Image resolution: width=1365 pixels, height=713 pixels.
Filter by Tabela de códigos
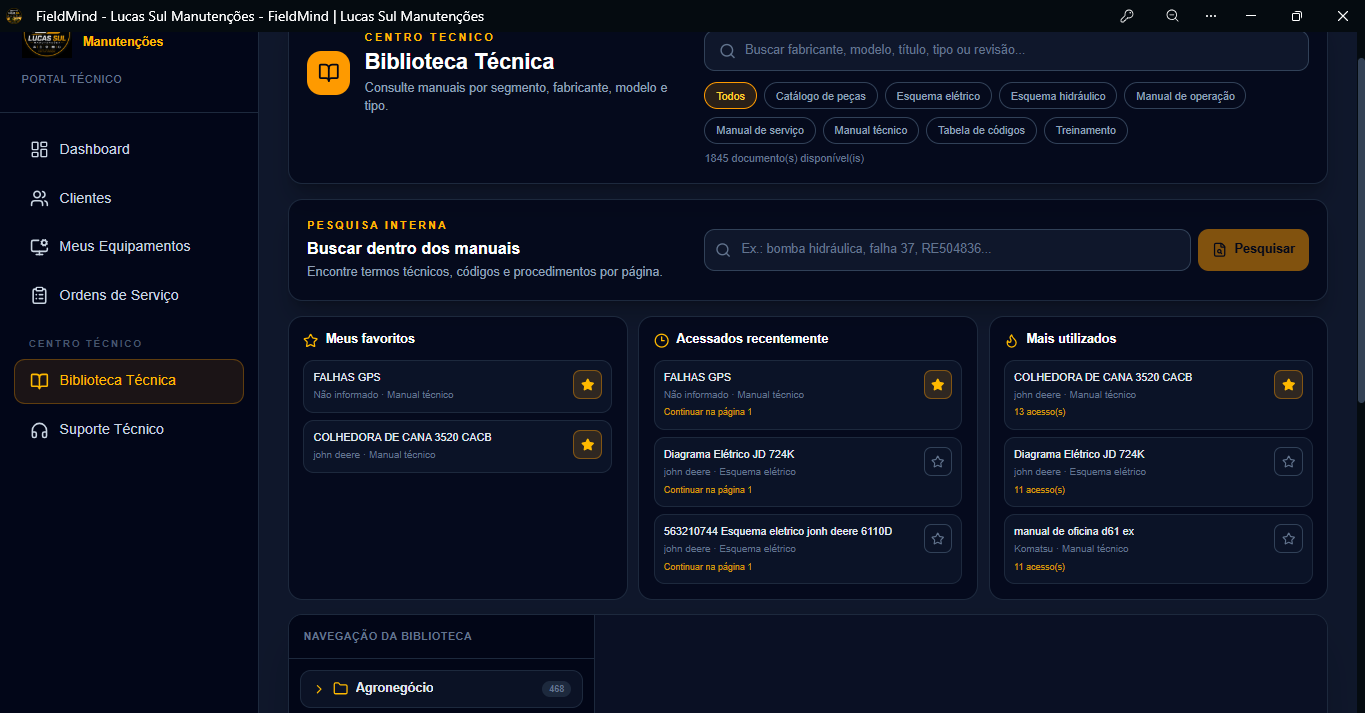click(981, 130)
